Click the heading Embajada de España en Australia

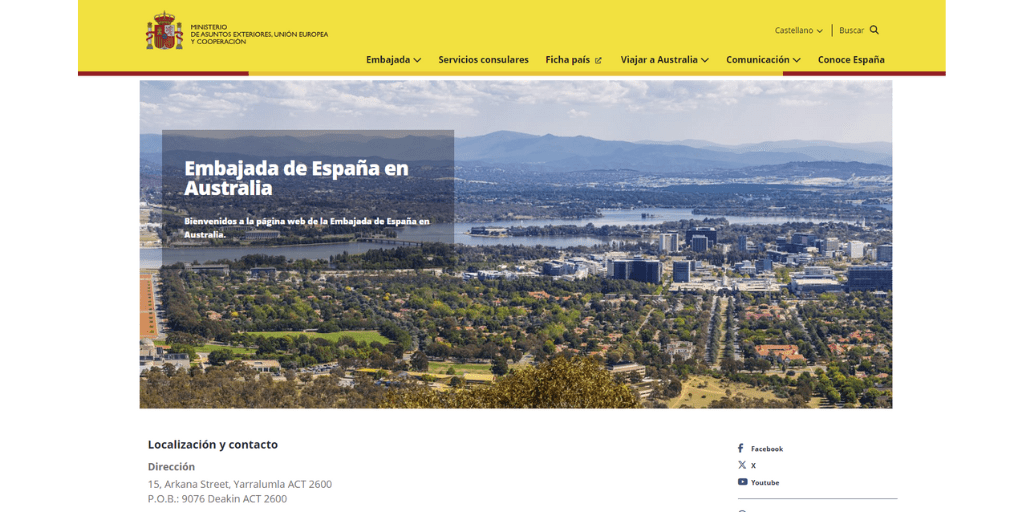click(x=296, y=178)
